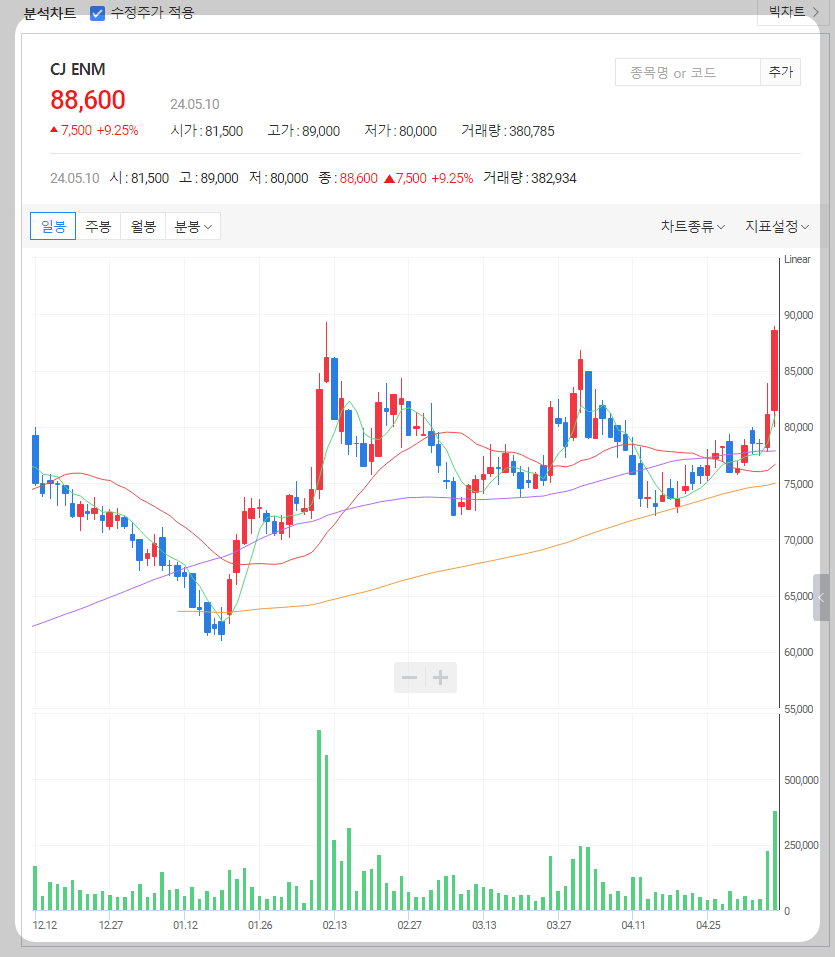Click the 02.13 date axis label
Viewport: 835px width, 957px height.
(334, 925)
